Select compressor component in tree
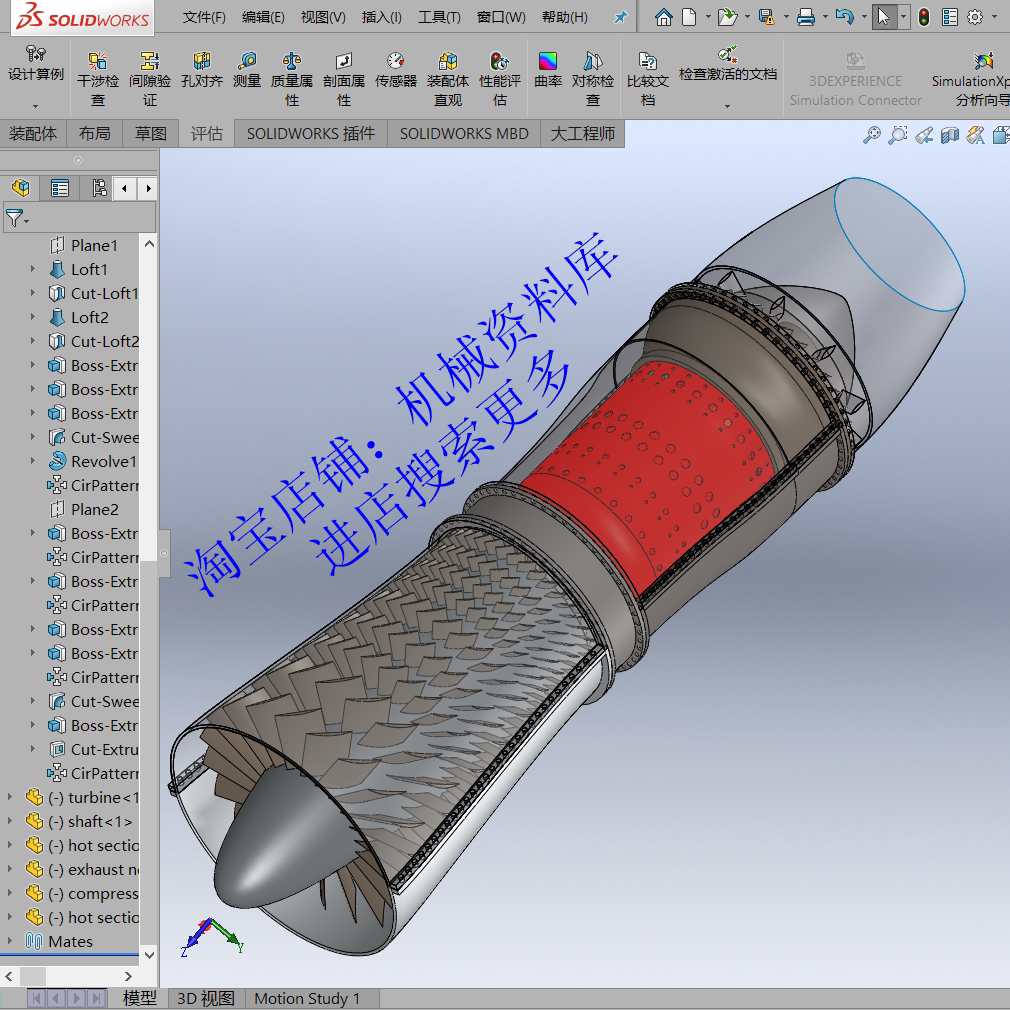This screenshot has width=1010, height=1010. tap(82, 893)
